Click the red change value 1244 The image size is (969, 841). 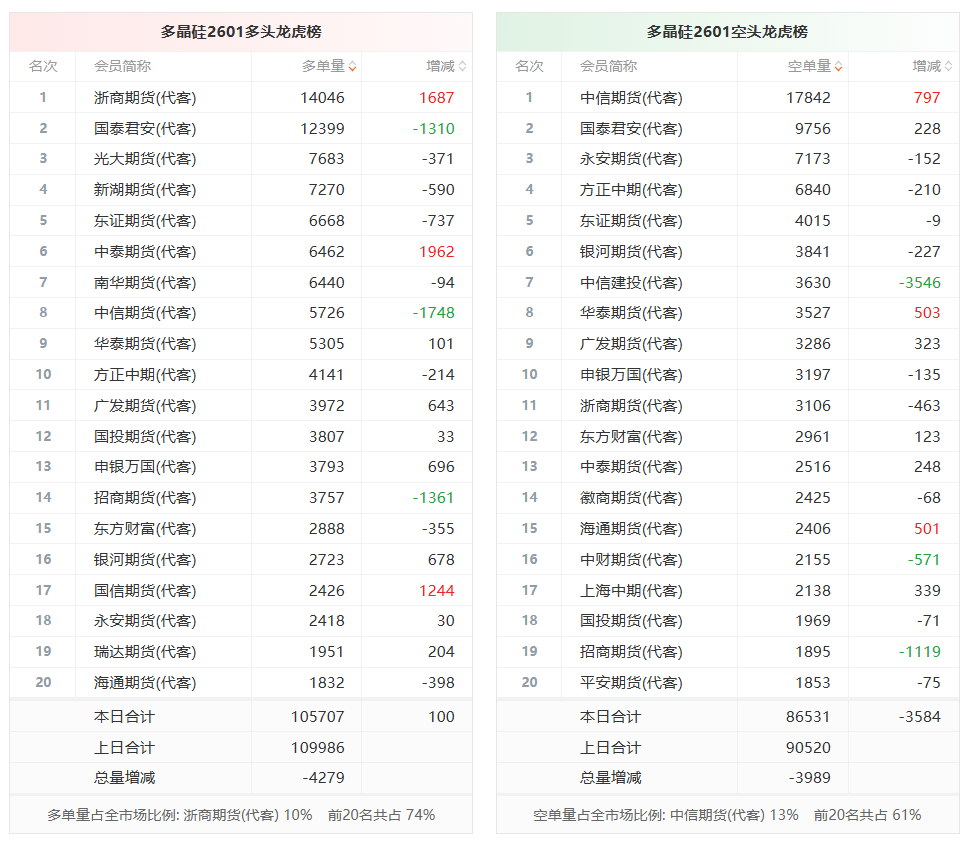pos(436,591)
